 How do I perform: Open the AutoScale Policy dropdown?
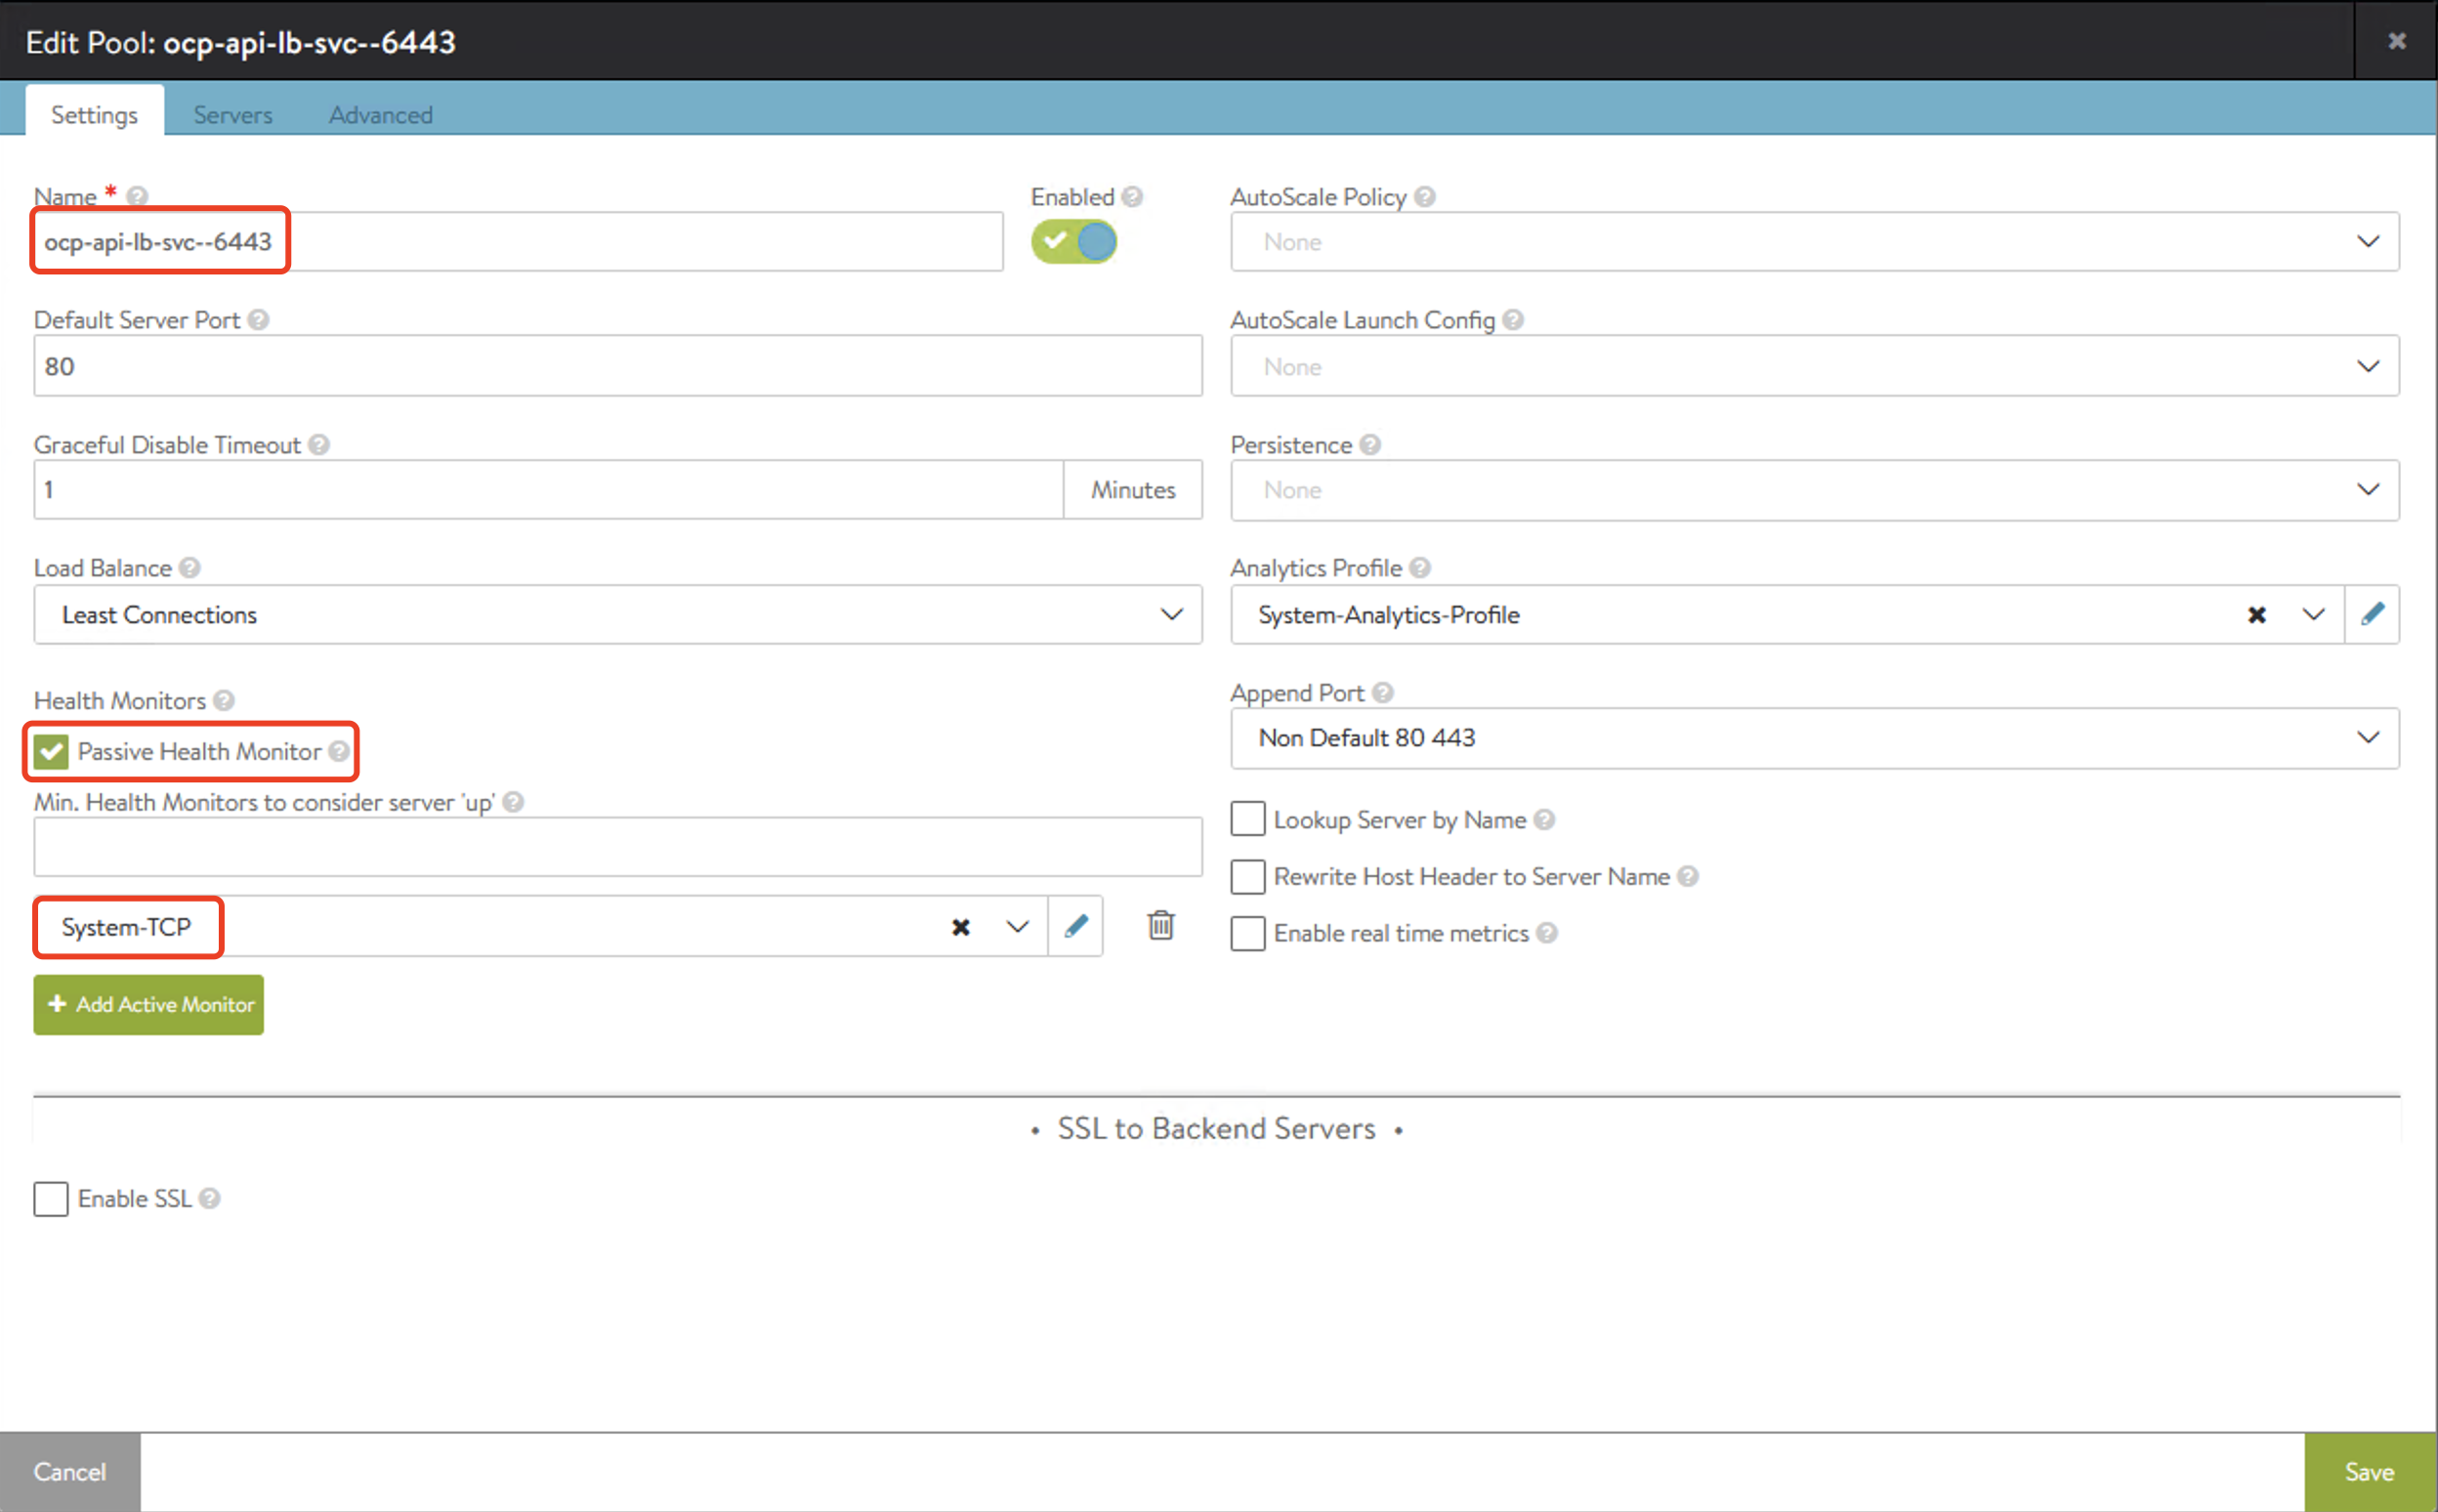[x=1813, y=242]
